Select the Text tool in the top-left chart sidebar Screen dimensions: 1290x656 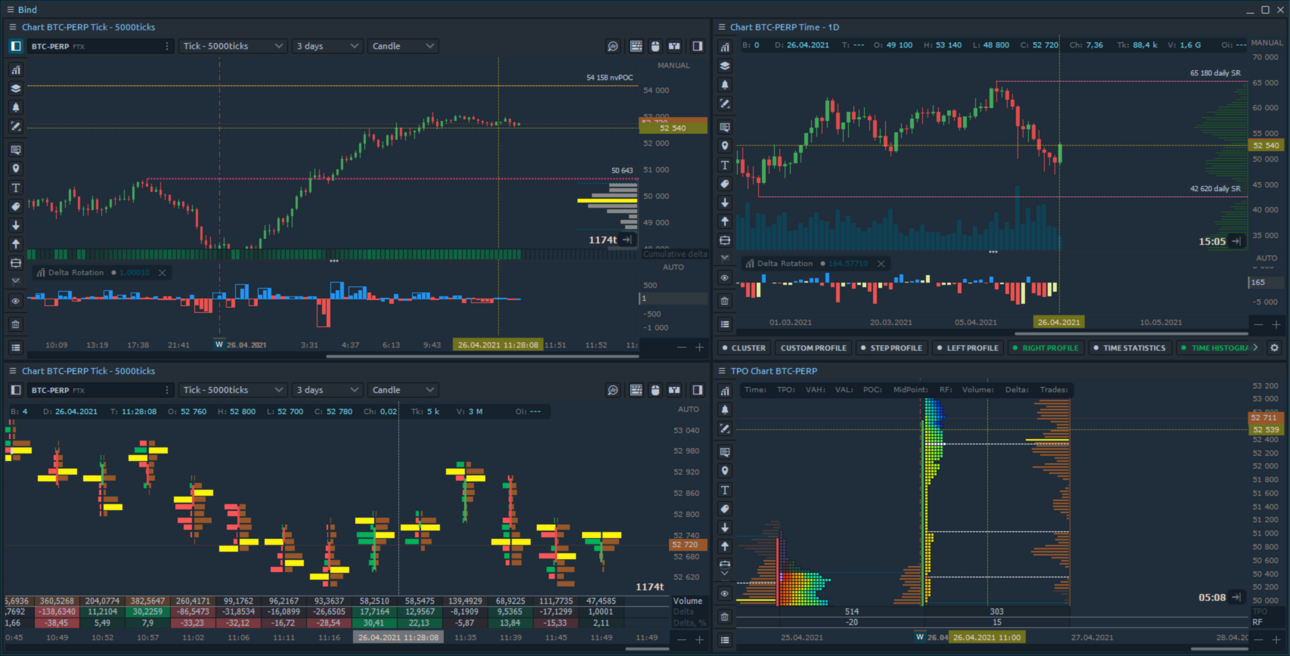[16, 188]
